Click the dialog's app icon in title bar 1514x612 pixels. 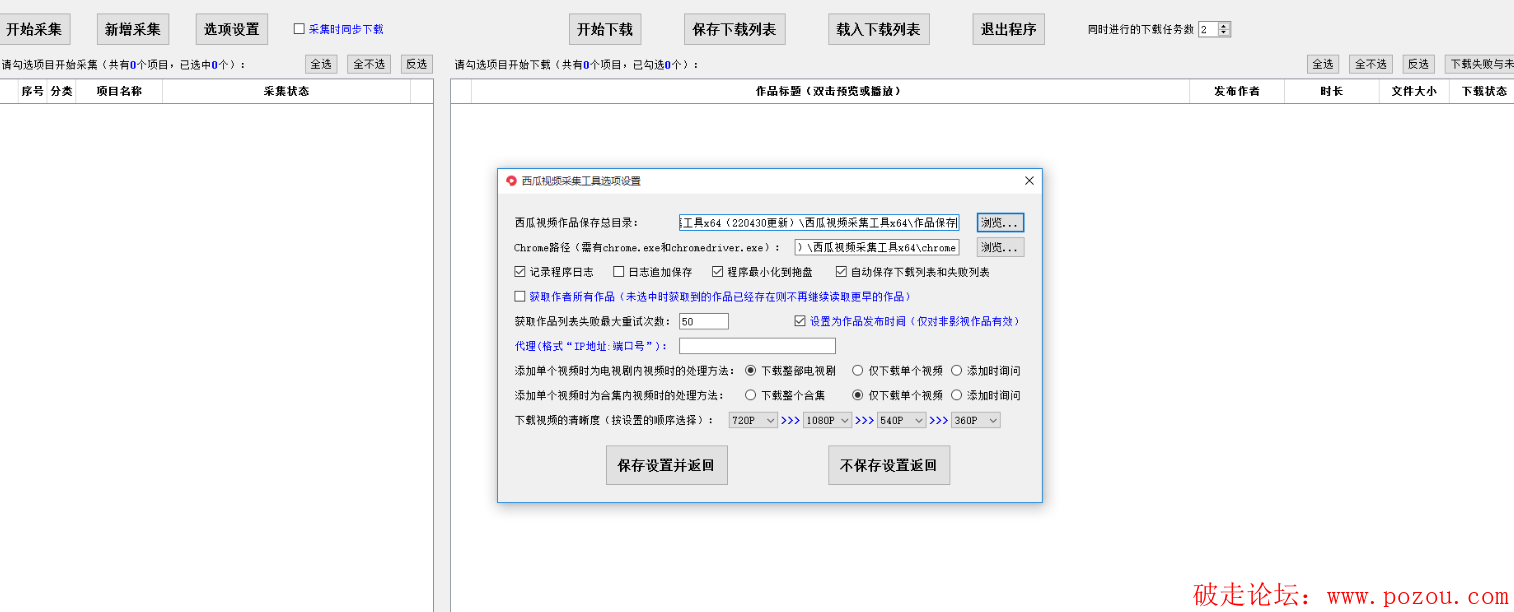coord(511,181)
